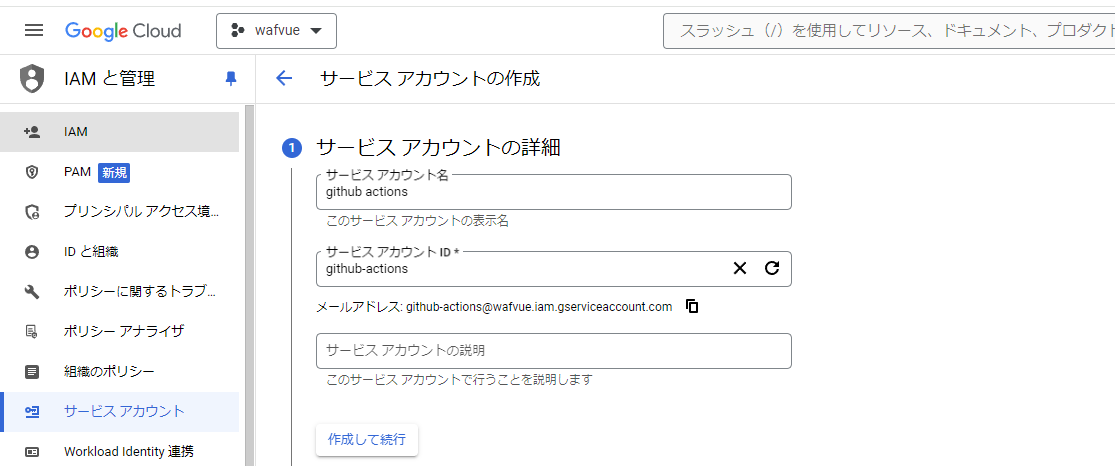The width and height of the screenshot is (1115, 466).
Task: Open PAM in the sidebar
Action: pos(119,171)
